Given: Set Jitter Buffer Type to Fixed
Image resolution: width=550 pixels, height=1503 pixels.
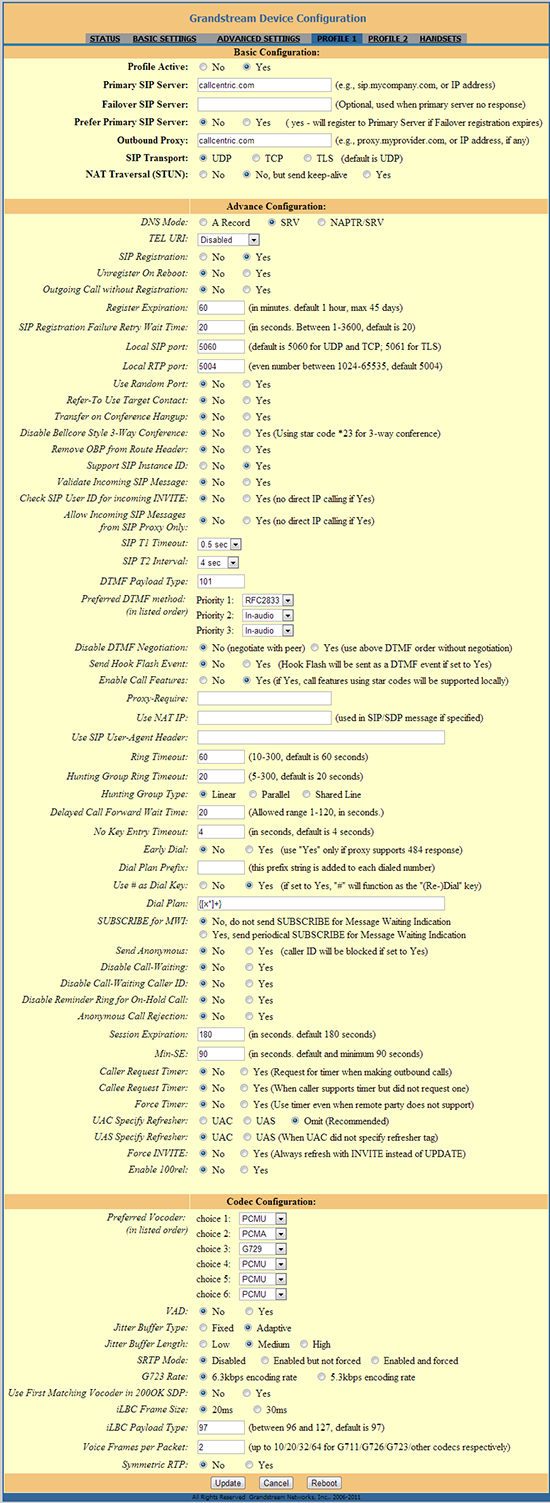Looking at the screenshot, I should pos(204,1329).
